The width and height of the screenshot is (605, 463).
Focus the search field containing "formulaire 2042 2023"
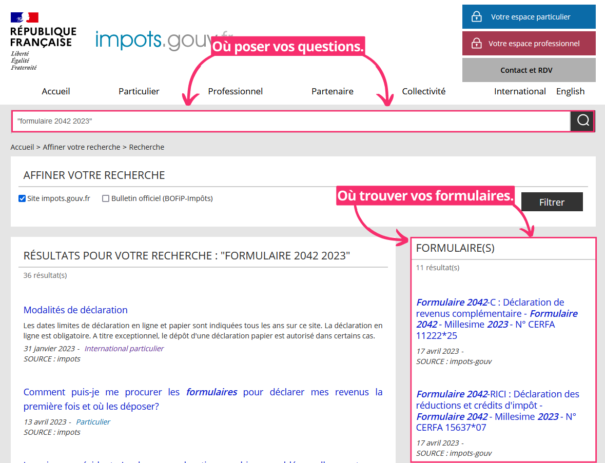click(291, 121)
